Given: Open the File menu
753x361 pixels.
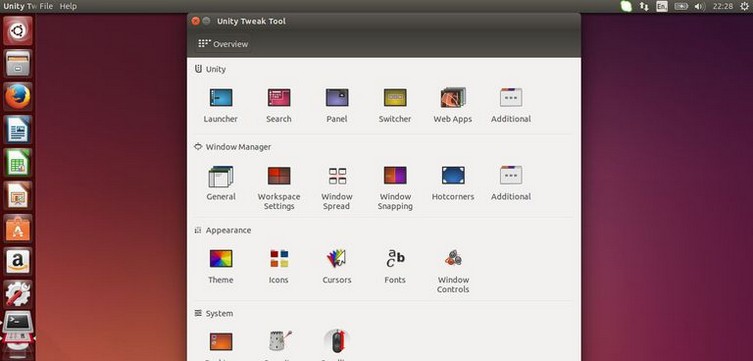Looking at the screenshot, I should [46, 6].
